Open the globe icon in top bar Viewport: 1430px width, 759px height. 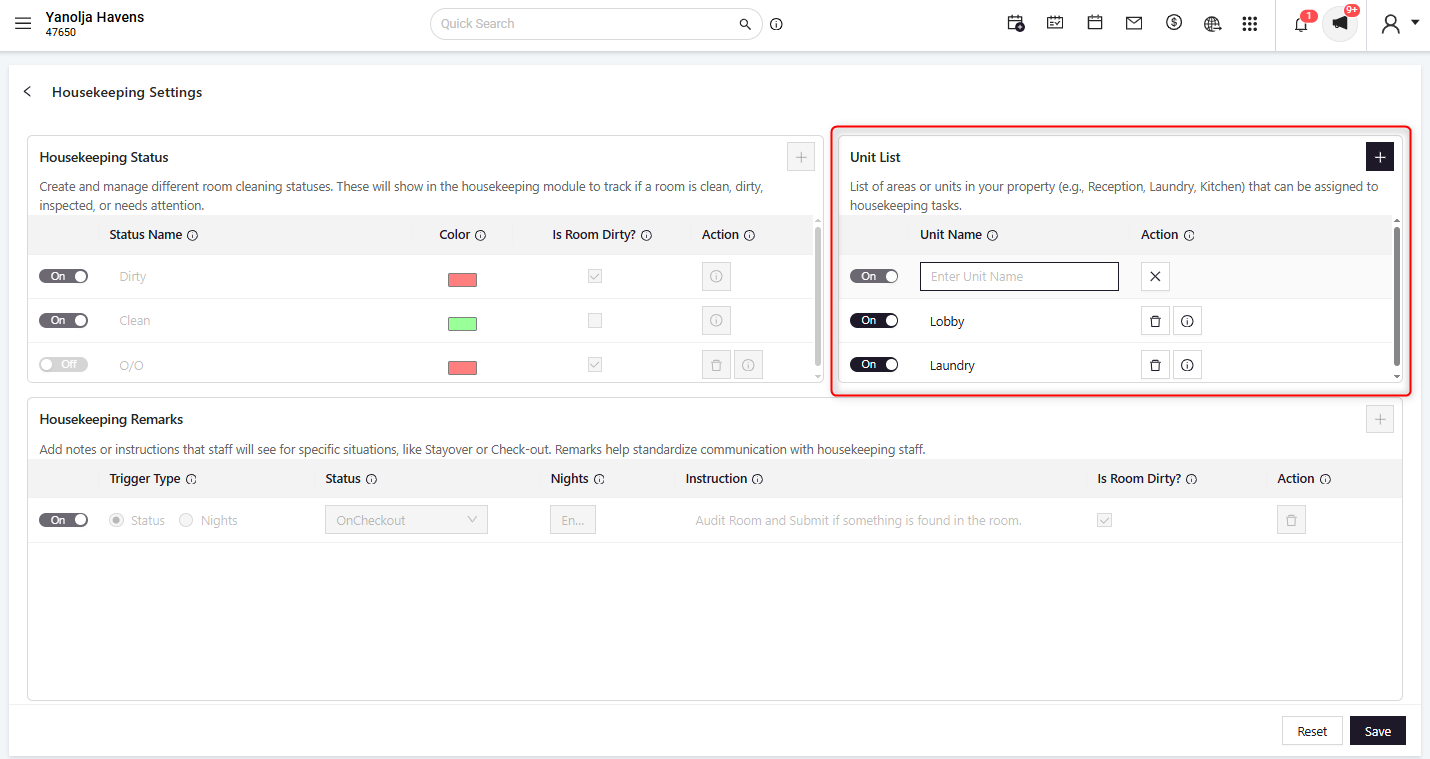pos(1213,23)
